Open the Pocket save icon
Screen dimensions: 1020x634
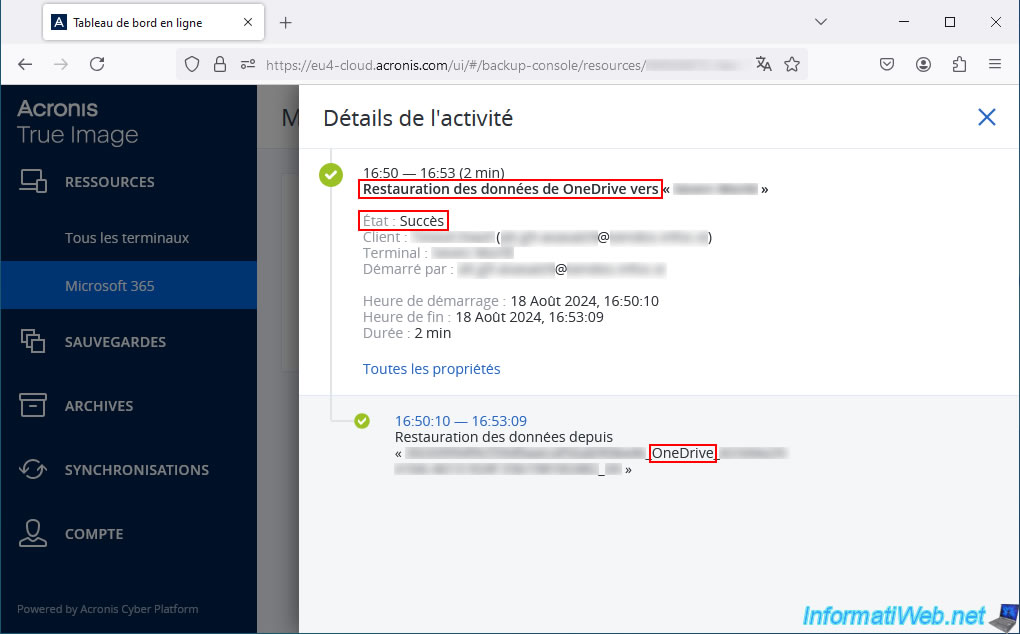click(887, 64)
